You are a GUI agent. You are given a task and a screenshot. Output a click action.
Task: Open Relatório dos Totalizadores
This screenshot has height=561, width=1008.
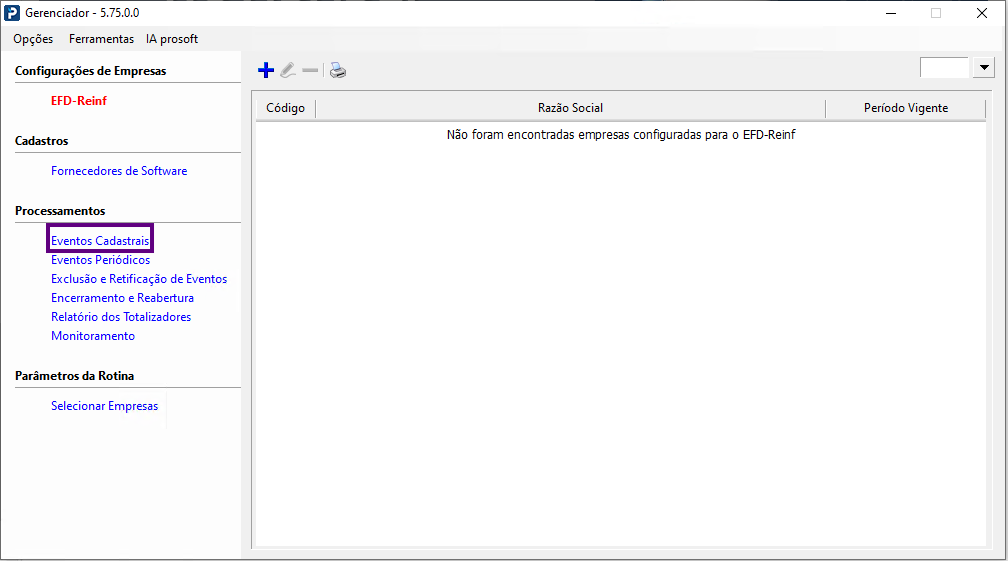[x=121, y=317]
